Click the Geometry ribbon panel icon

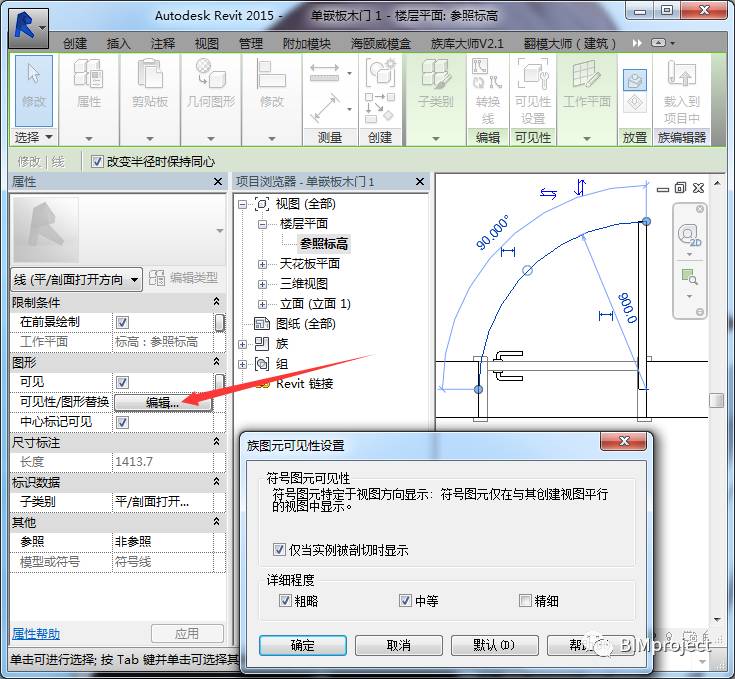click(210, 74)
